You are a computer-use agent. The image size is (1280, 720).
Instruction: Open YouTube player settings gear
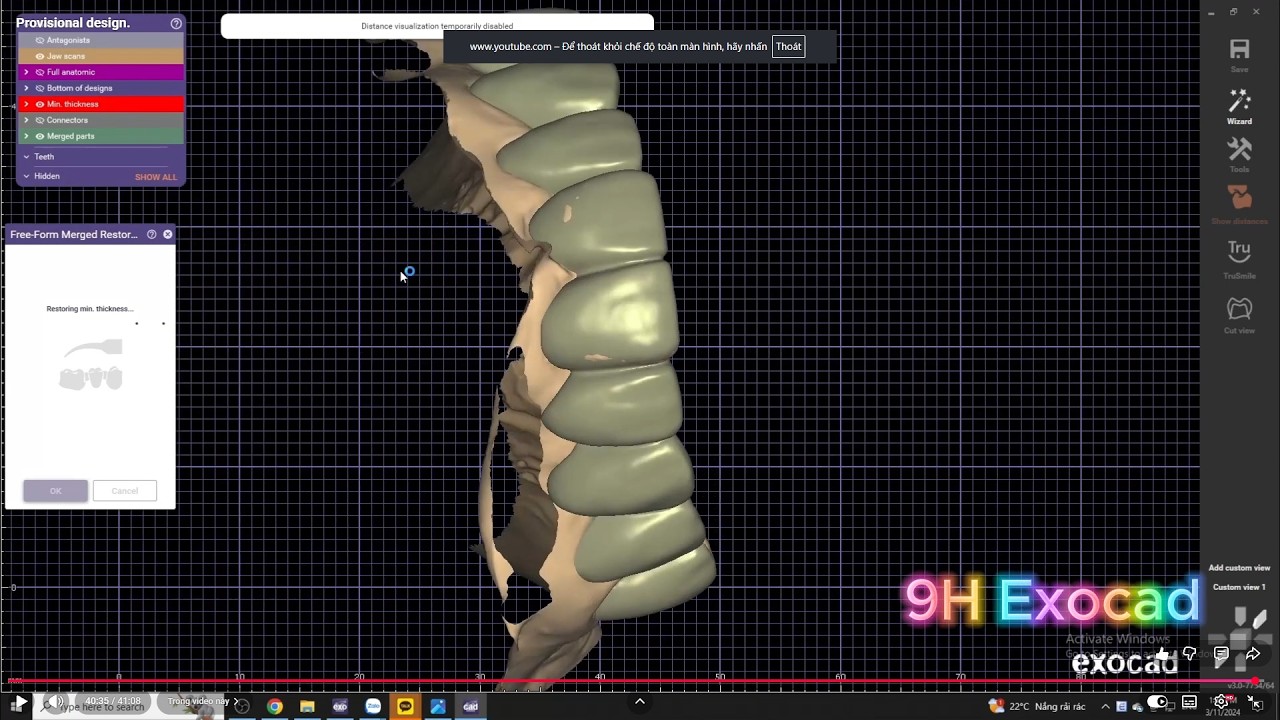(x=1222, y=702)
